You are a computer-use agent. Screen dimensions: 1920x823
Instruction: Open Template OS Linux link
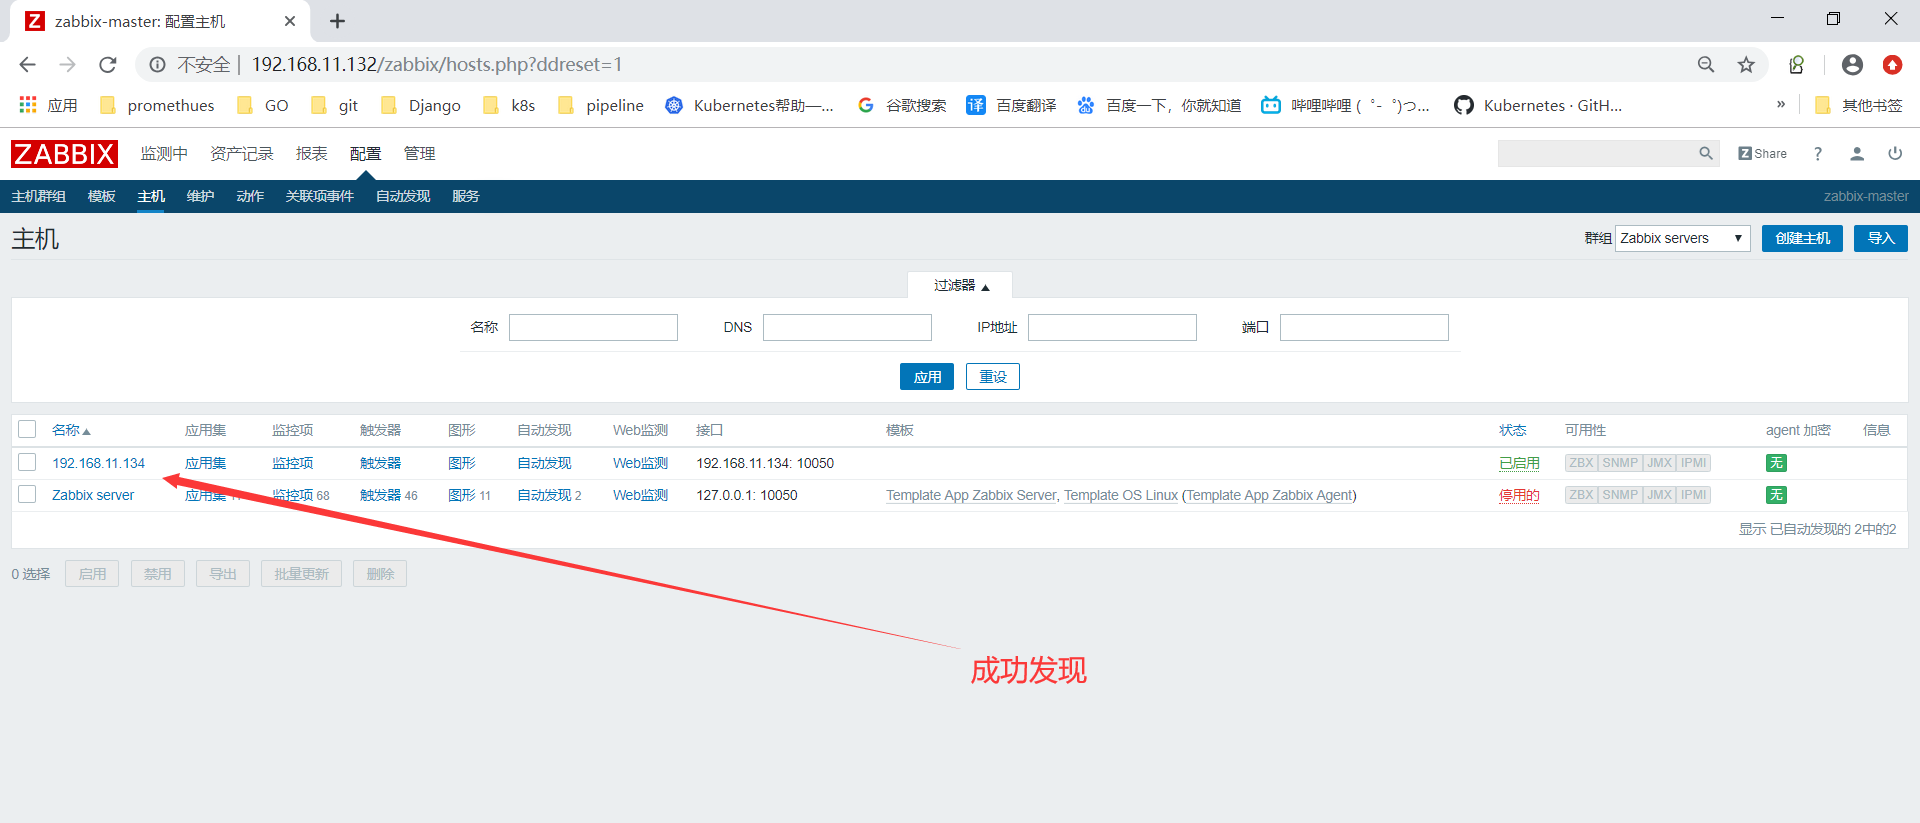point(1121,495)
